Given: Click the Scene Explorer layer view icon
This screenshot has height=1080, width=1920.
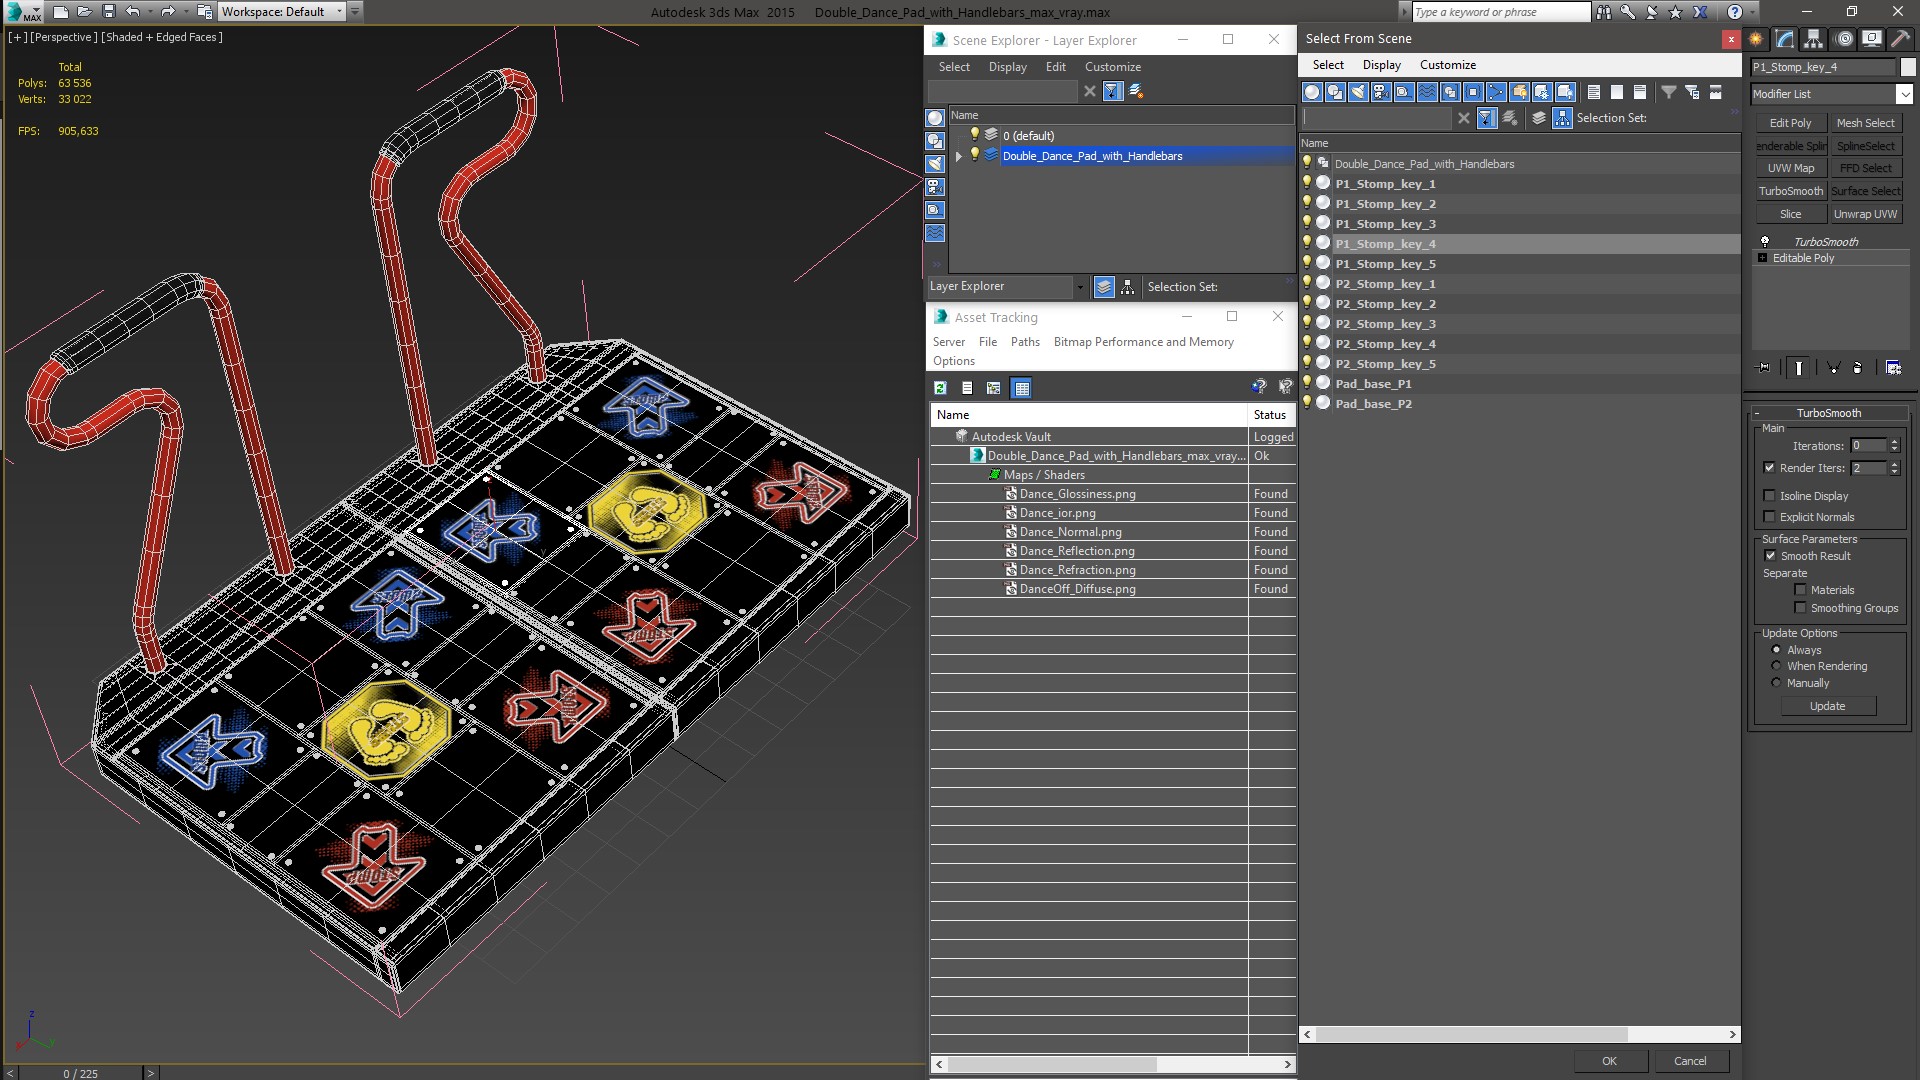Looking at the screenshot, I should pos(1104,287).
